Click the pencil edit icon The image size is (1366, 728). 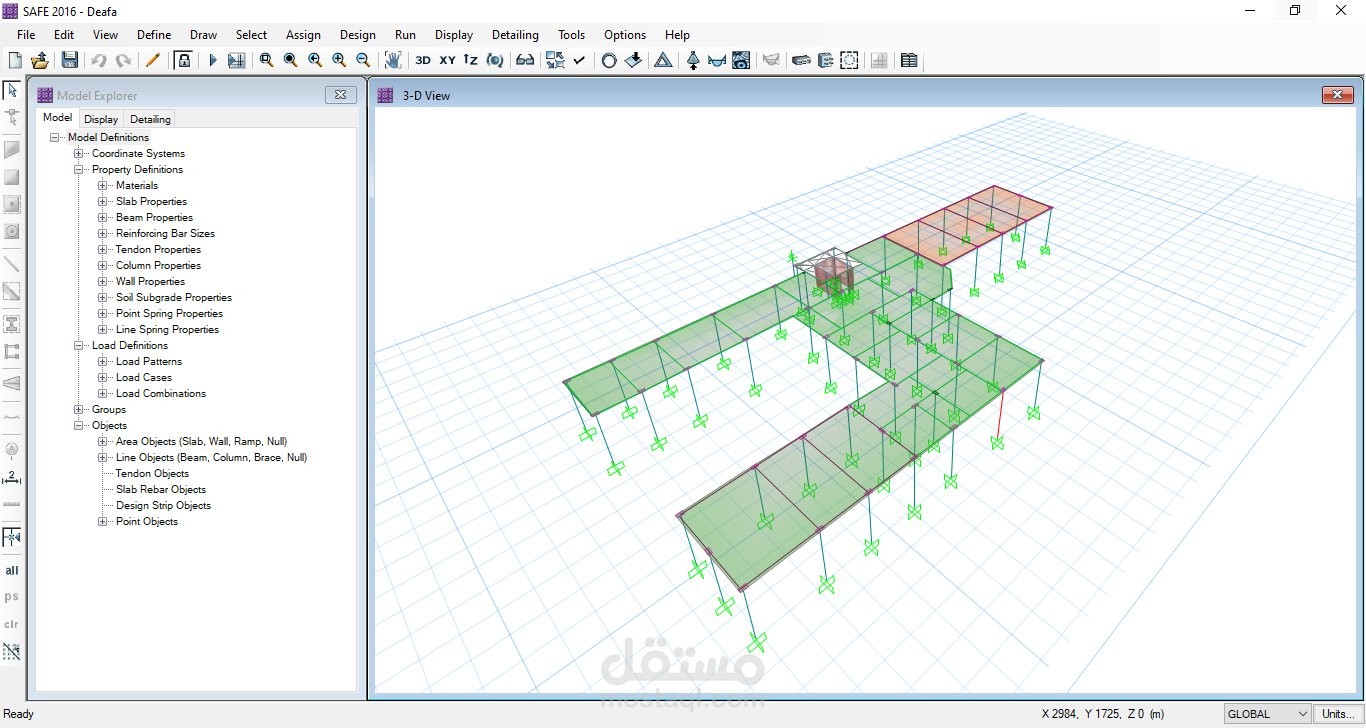[x=152, y=60]
